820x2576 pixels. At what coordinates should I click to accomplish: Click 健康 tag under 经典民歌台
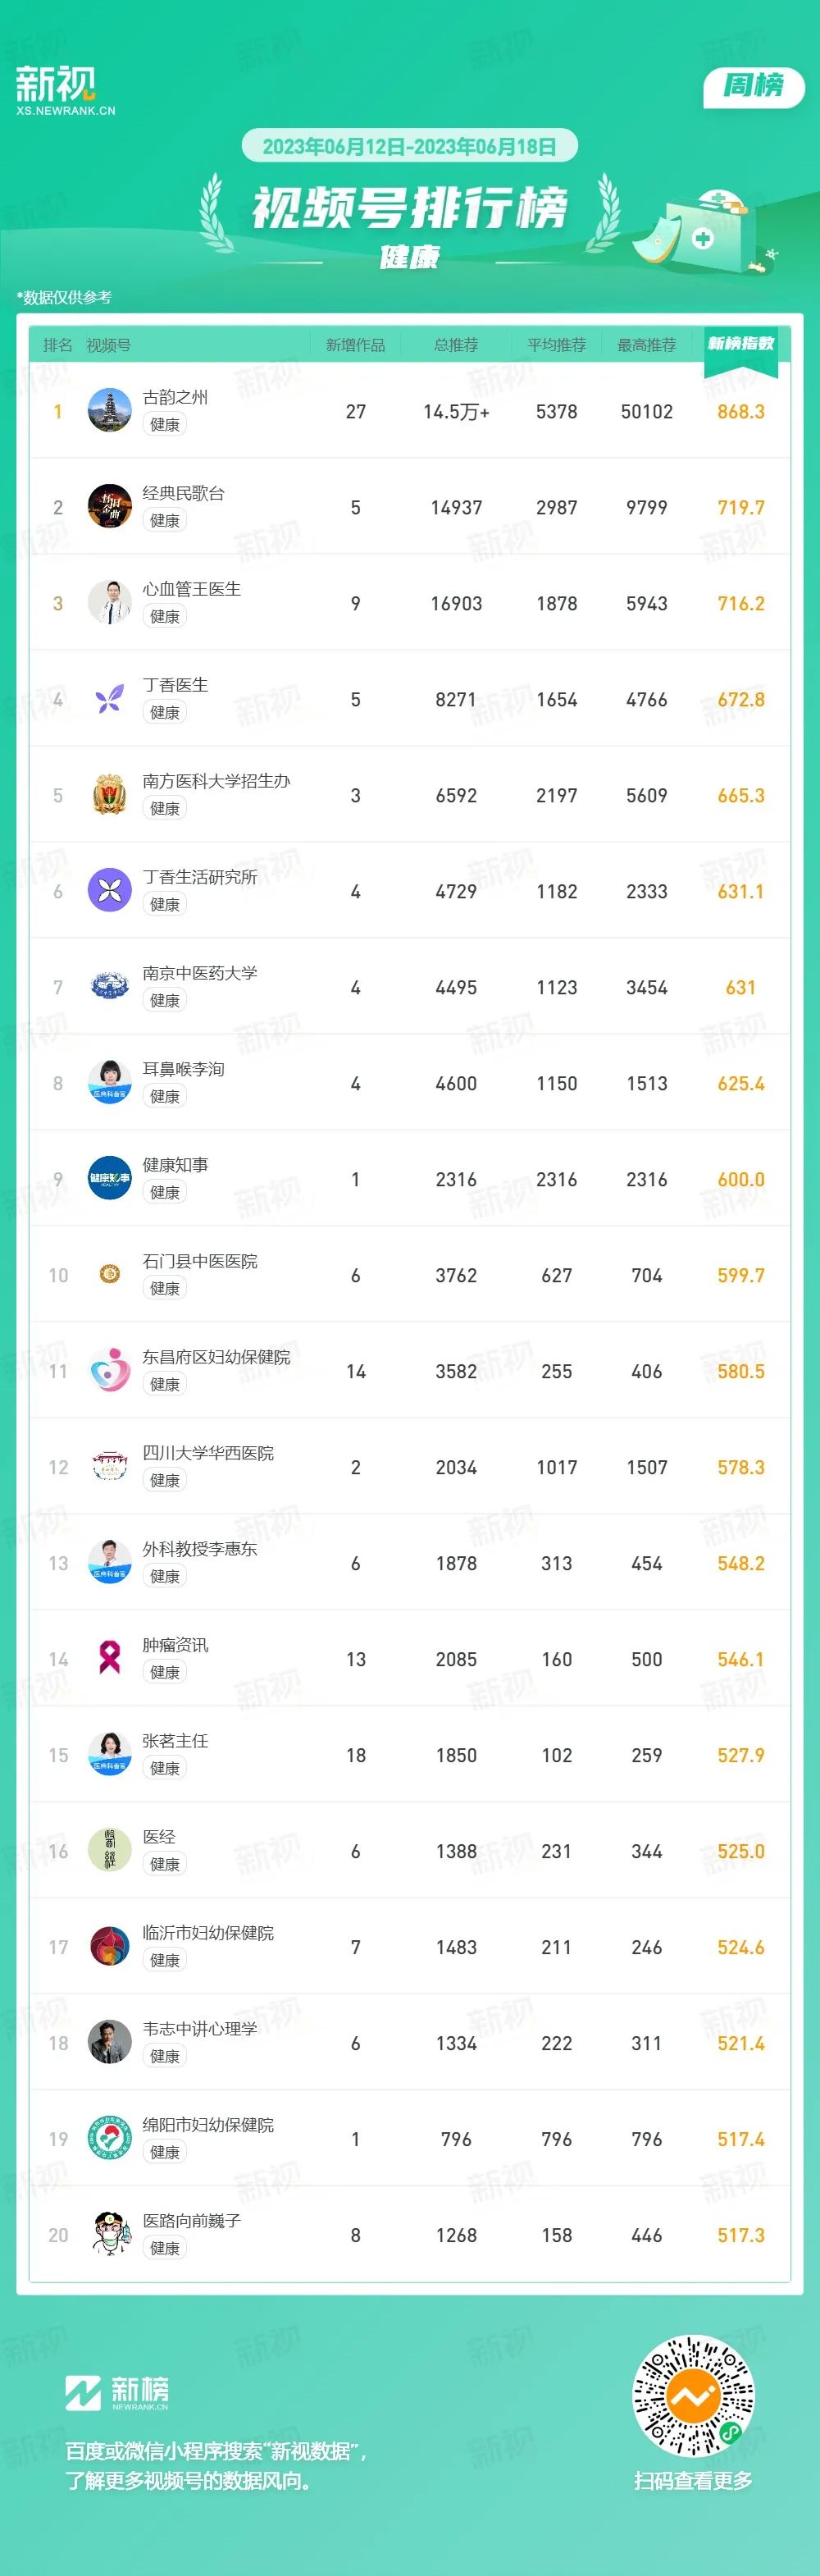165,521
